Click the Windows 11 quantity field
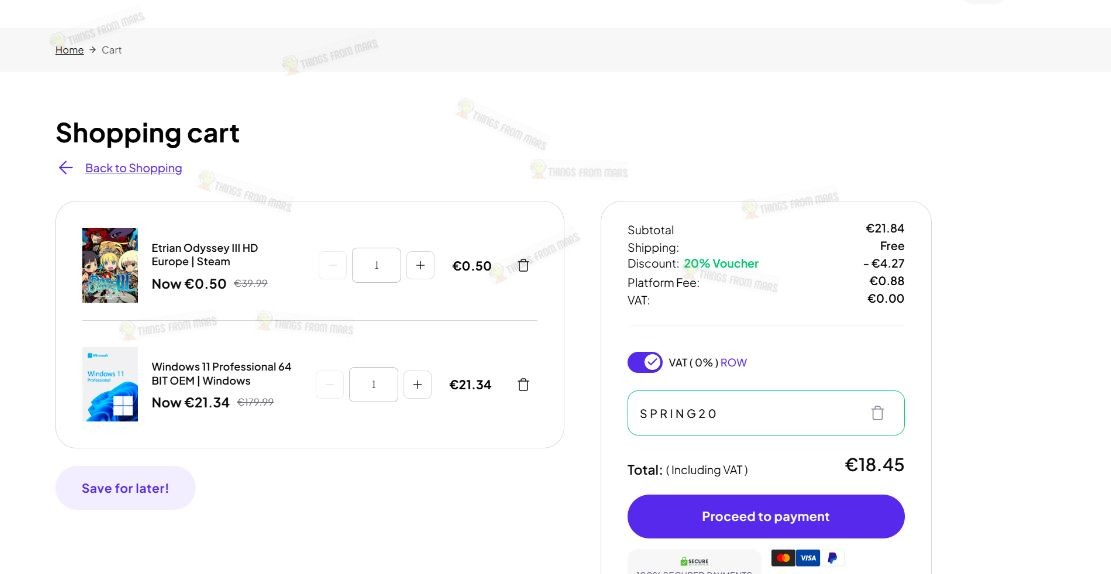The image size is (1111, 574). coord(373,385)
